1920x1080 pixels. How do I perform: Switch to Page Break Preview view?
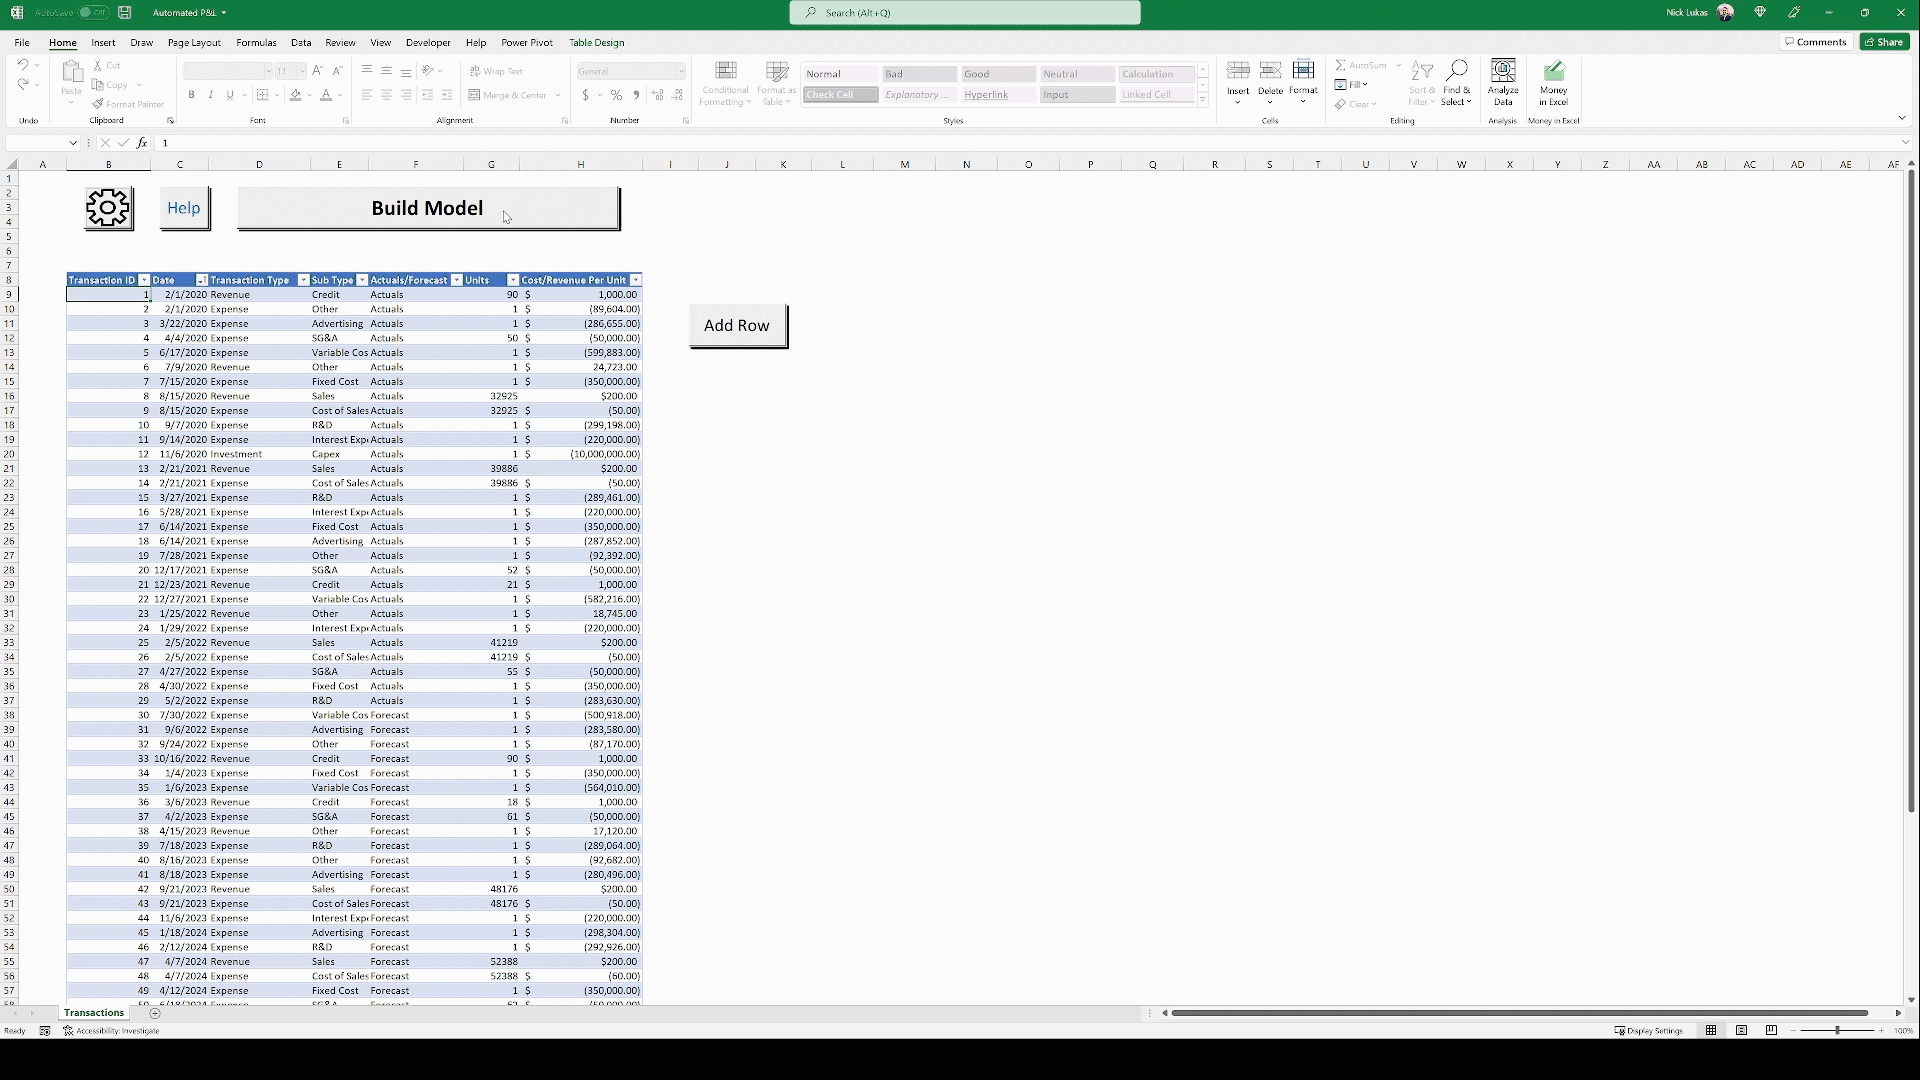1771,1030
